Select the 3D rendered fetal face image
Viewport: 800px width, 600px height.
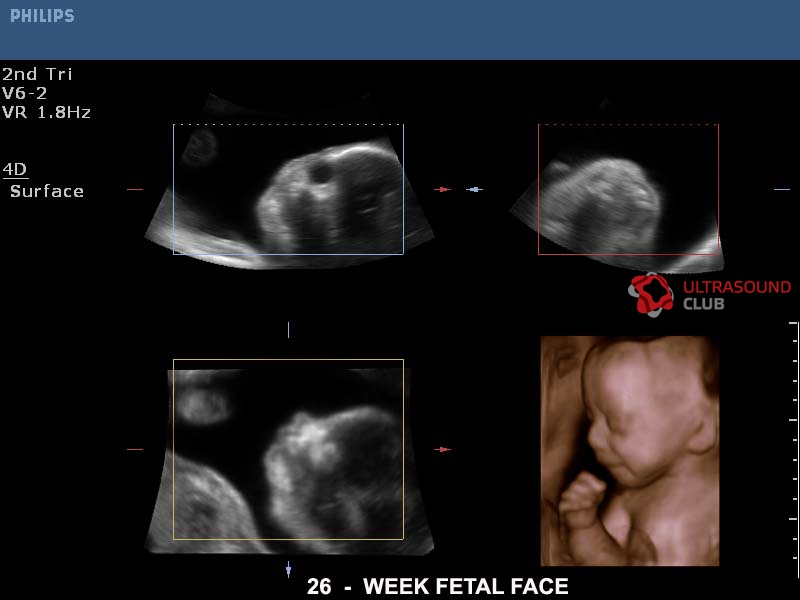coord(630,451)
